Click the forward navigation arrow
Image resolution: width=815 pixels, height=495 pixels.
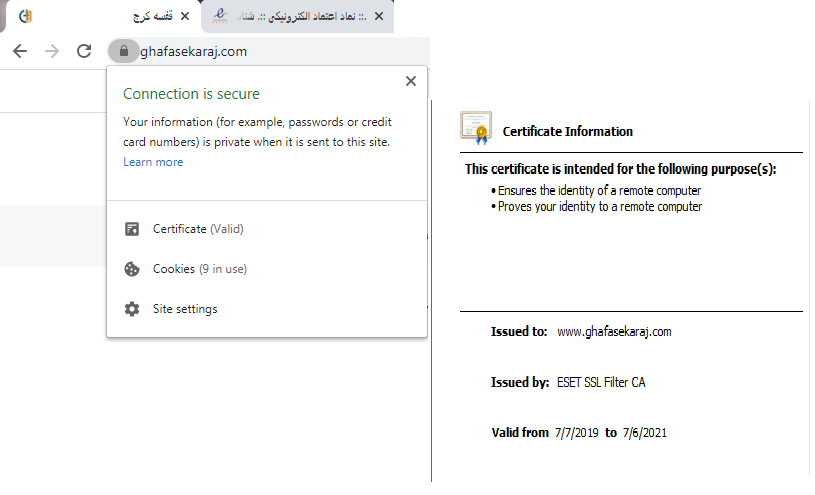click(x=52, y=51)
